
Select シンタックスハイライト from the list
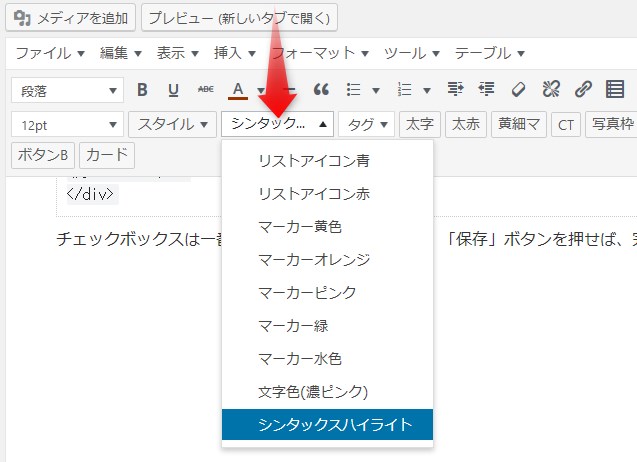(x=327, y=425)
